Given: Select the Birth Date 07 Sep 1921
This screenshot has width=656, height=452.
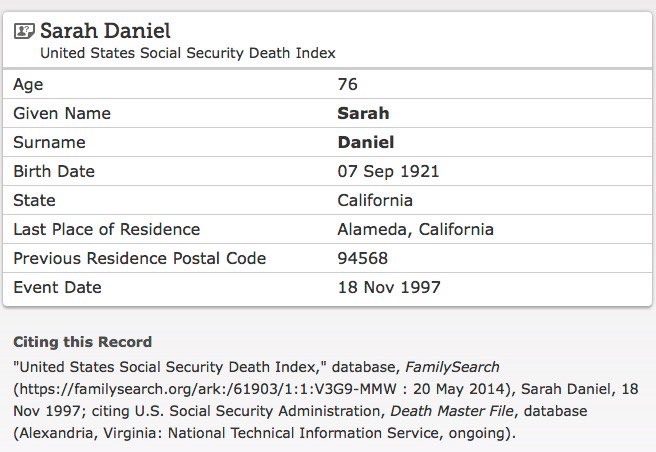Looking at the screenshot, I should [388, 171].
